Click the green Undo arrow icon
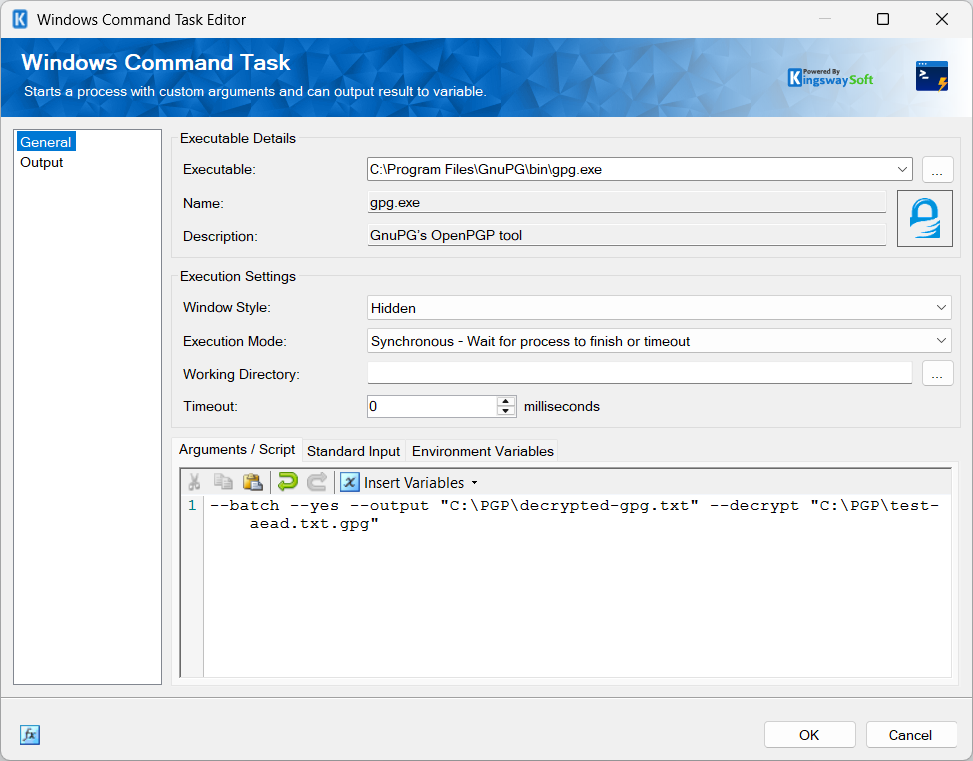The width and height of the screenshot is (973, 761). (288, 482)
